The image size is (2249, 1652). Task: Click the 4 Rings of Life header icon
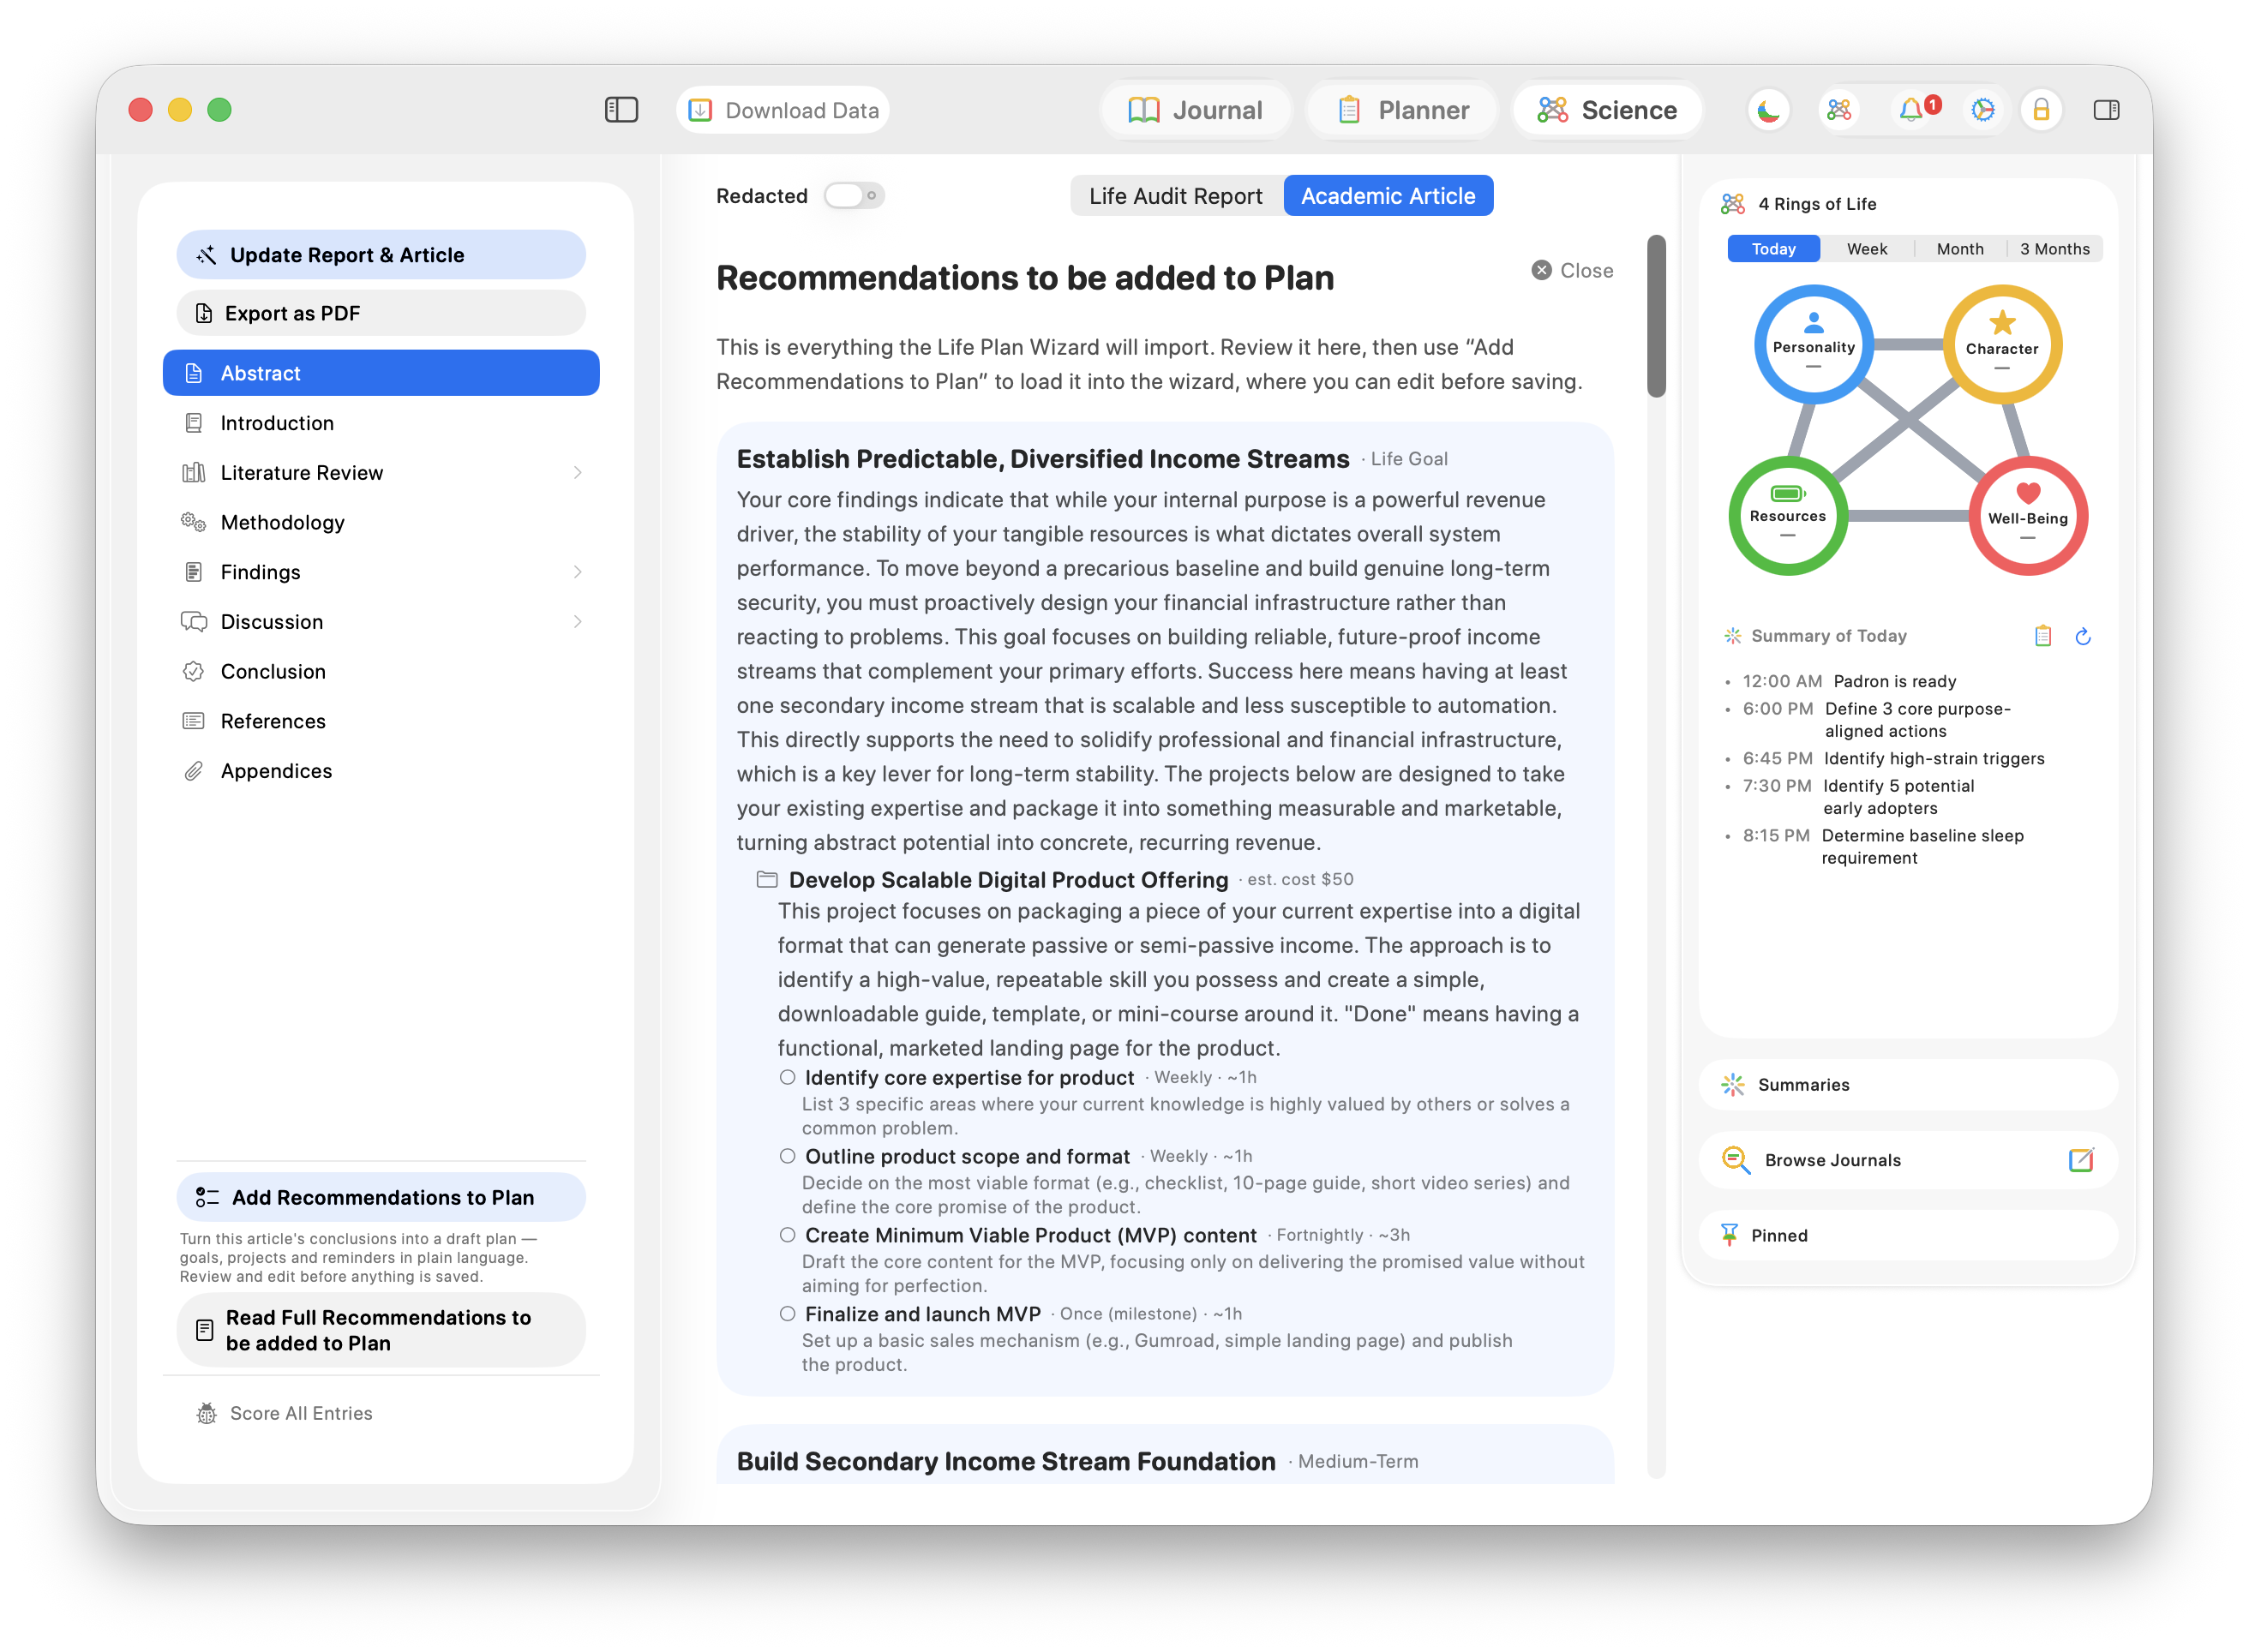(x=1733, y=204)
